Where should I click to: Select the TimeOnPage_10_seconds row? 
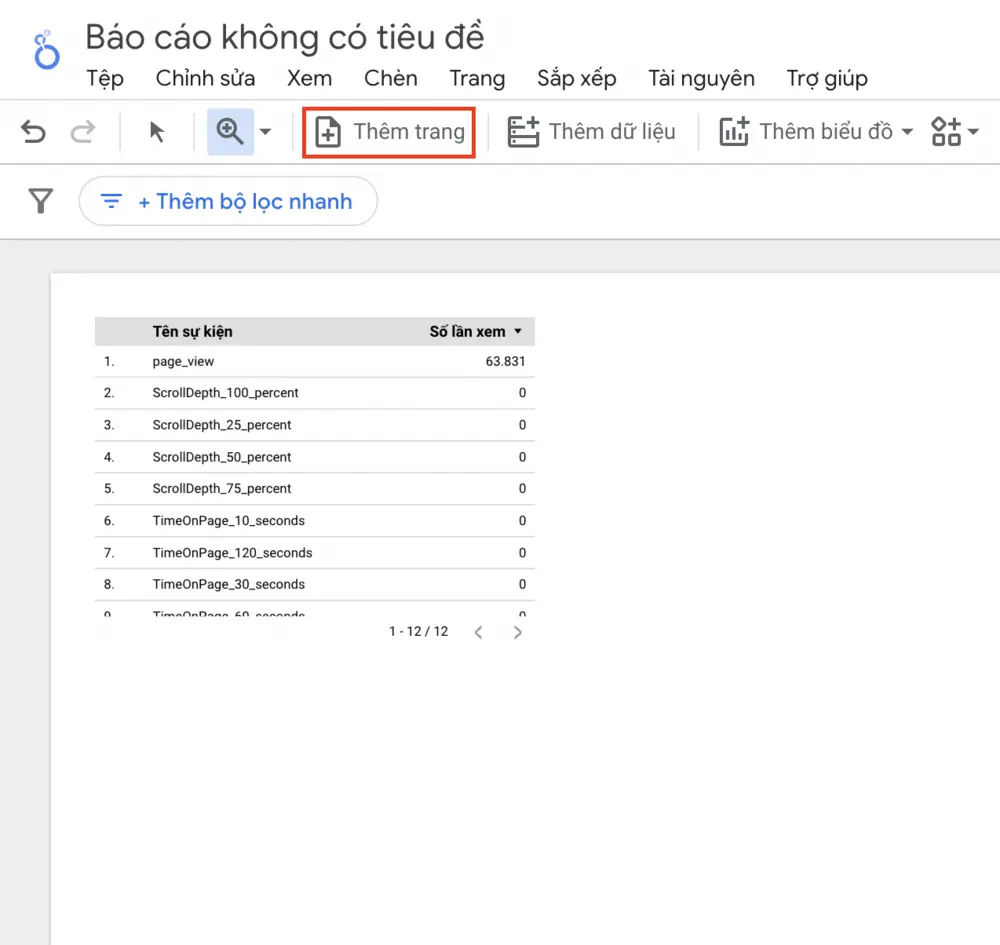coord(314,520)
